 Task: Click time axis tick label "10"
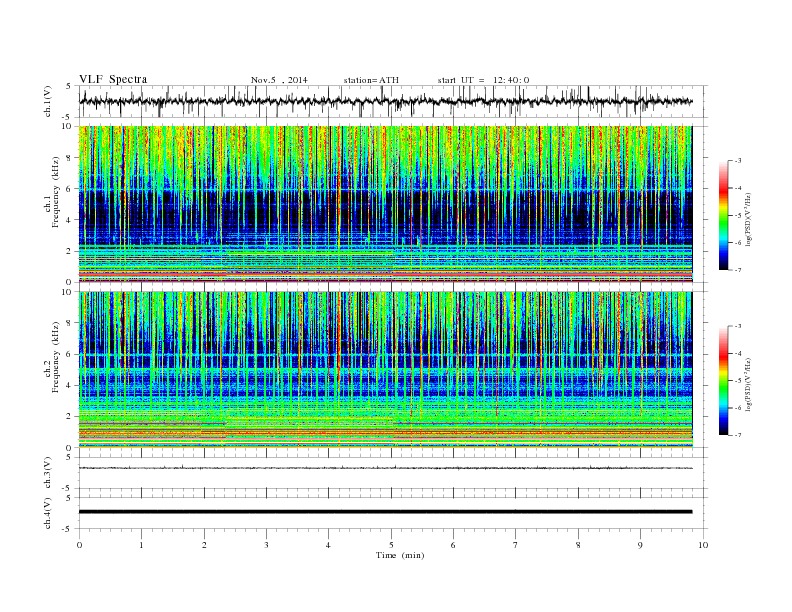click(703, 545)
